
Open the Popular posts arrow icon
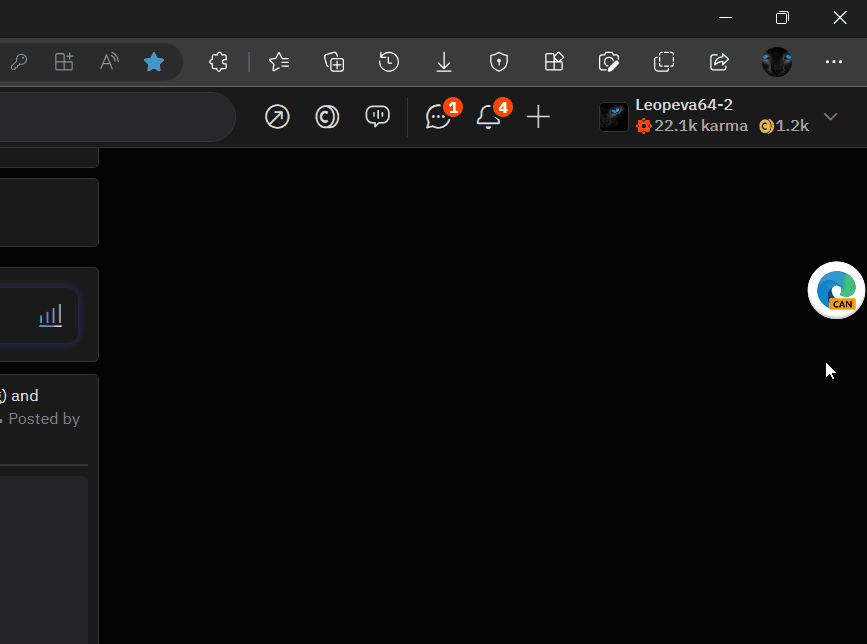tap(277, 117)
